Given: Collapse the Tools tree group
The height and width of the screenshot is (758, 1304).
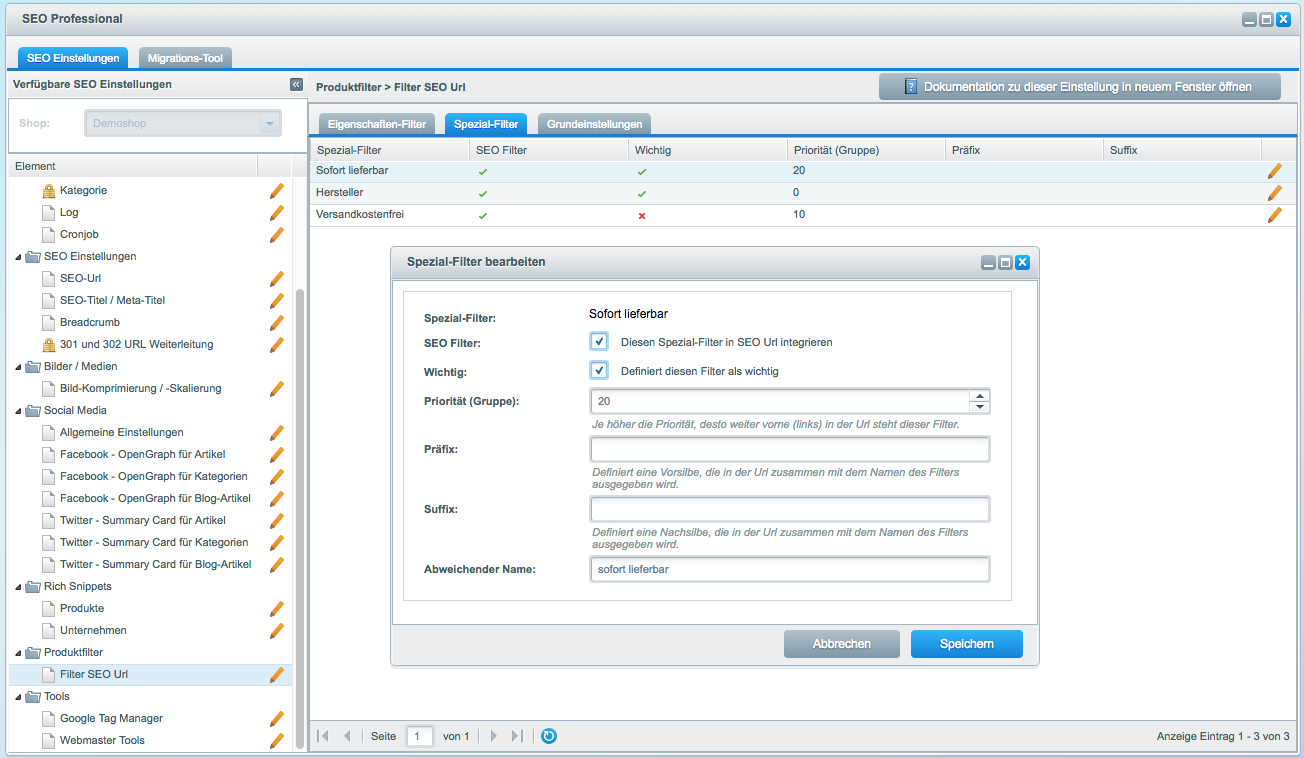Looking at the screenshot, I should coord(19,697).
